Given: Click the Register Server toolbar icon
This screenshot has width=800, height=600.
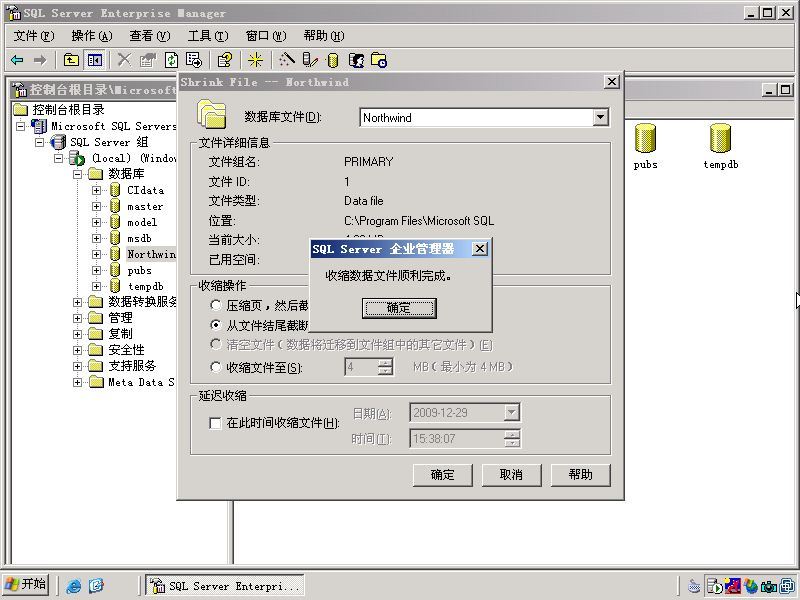Looking at the screenshot, I should (x=310, y=60).
